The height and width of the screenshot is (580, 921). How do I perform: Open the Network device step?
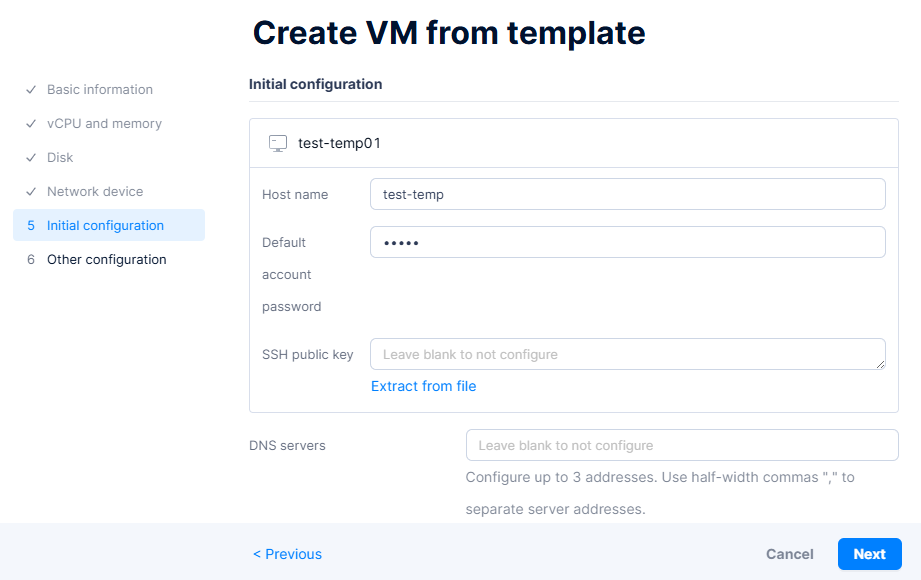point(95,192)
